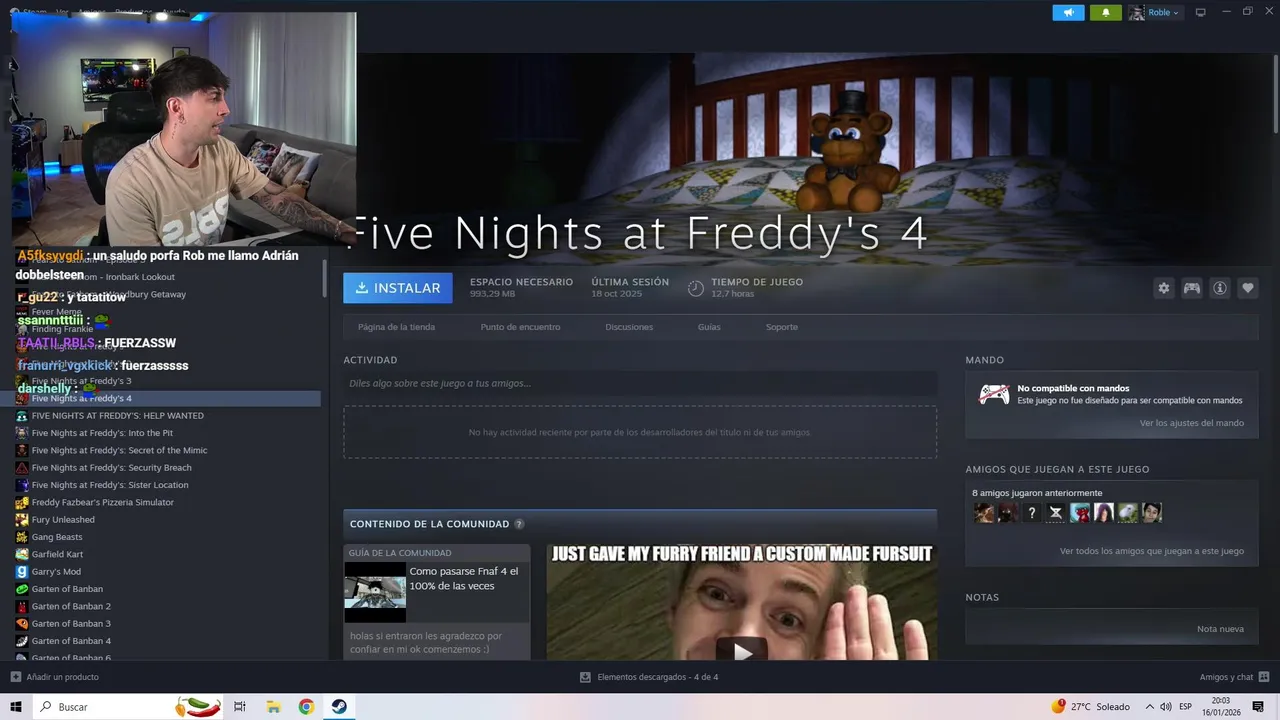This screenshot has width=1280, height=720.
Task: Switch to Big Picture mode via monitor icon
Action: (x=1201, y=12)
